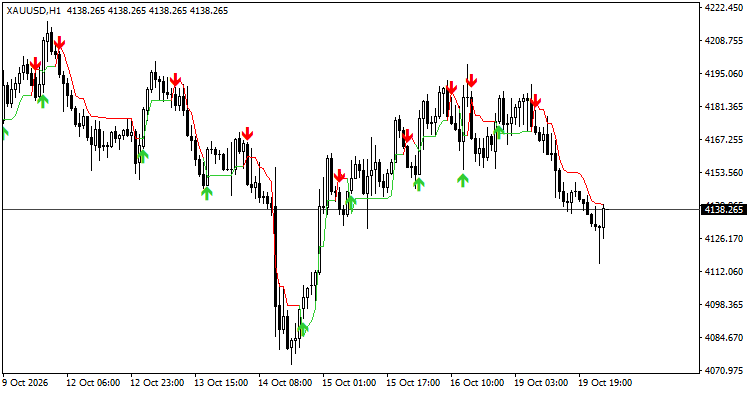
Task: Click price axis label 4070.975
Action: (x=724, y=371)
